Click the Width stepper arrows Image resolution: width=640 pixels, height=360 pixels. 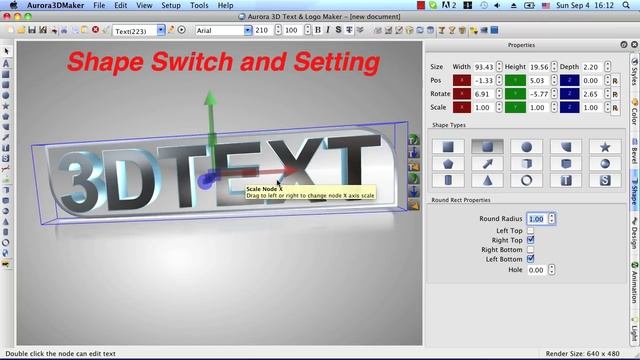point(499,67)
